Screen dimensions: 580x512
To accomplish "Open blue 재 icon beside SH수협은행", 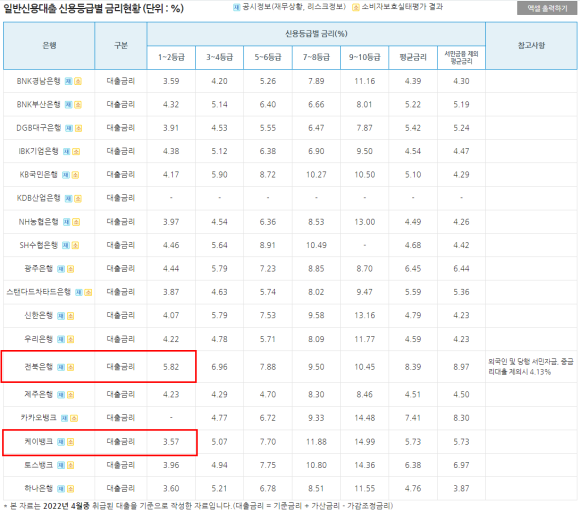I will pyautogui.click(x=66, y=245).
